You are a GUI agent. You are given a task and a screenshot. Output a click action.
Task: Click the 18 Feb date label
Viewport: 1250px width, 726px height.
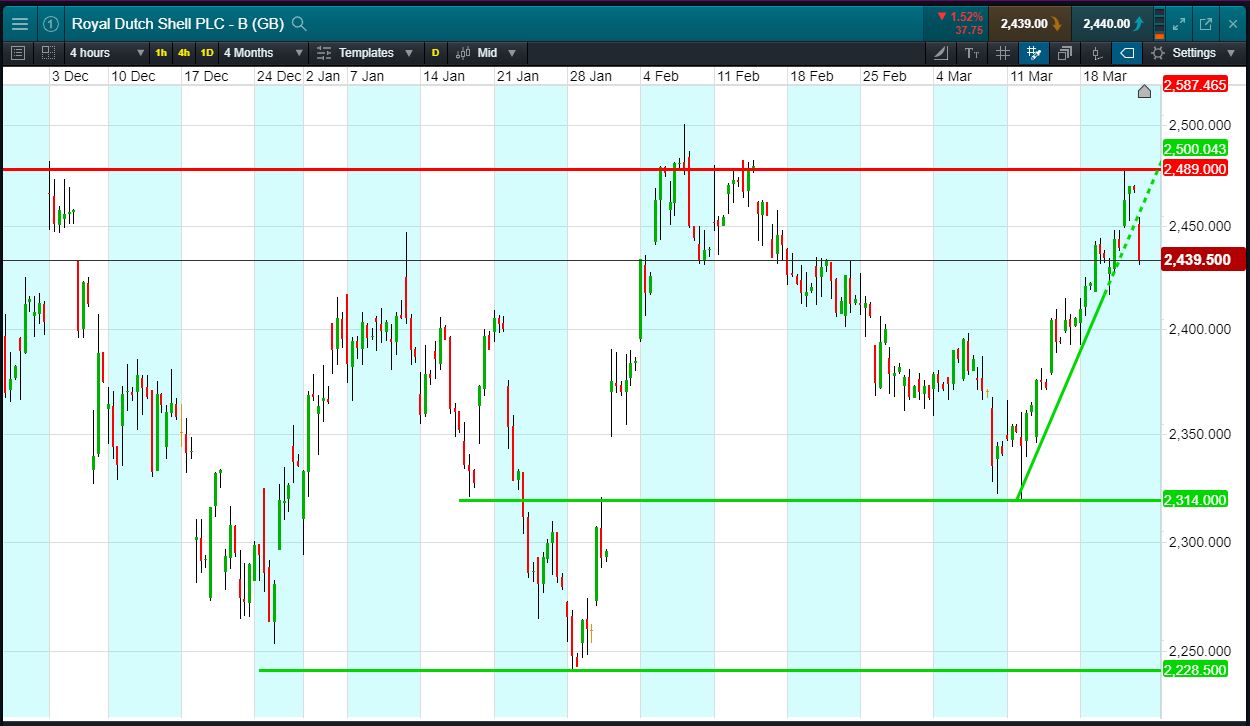pos(811,76)
